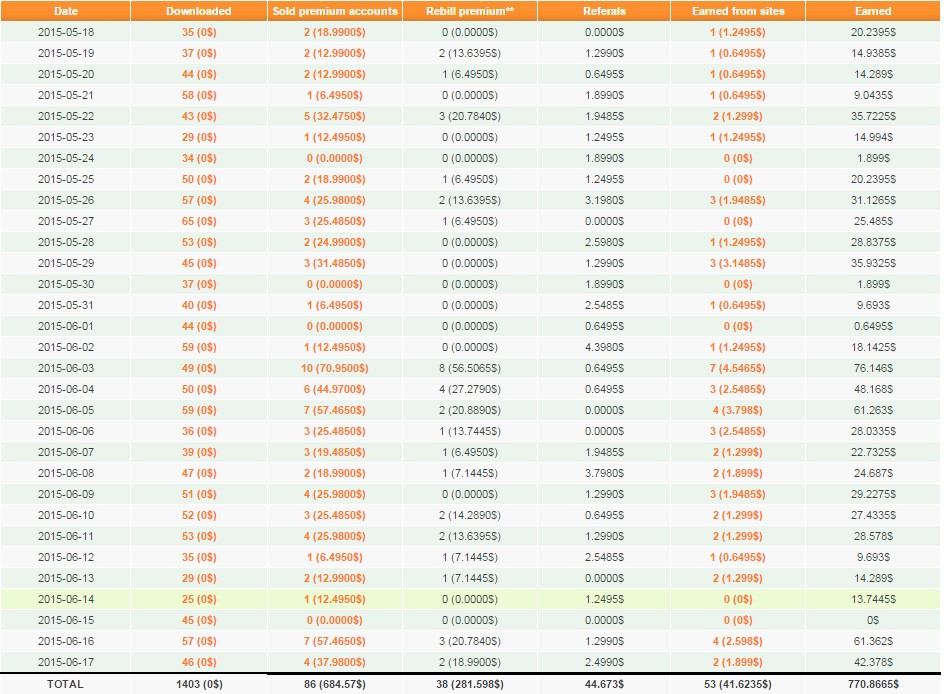Image resolution: width=944 pixels, height=694 pixels.
Task: Select the Rebill premium** column header
Action: (x=470, y=11)
